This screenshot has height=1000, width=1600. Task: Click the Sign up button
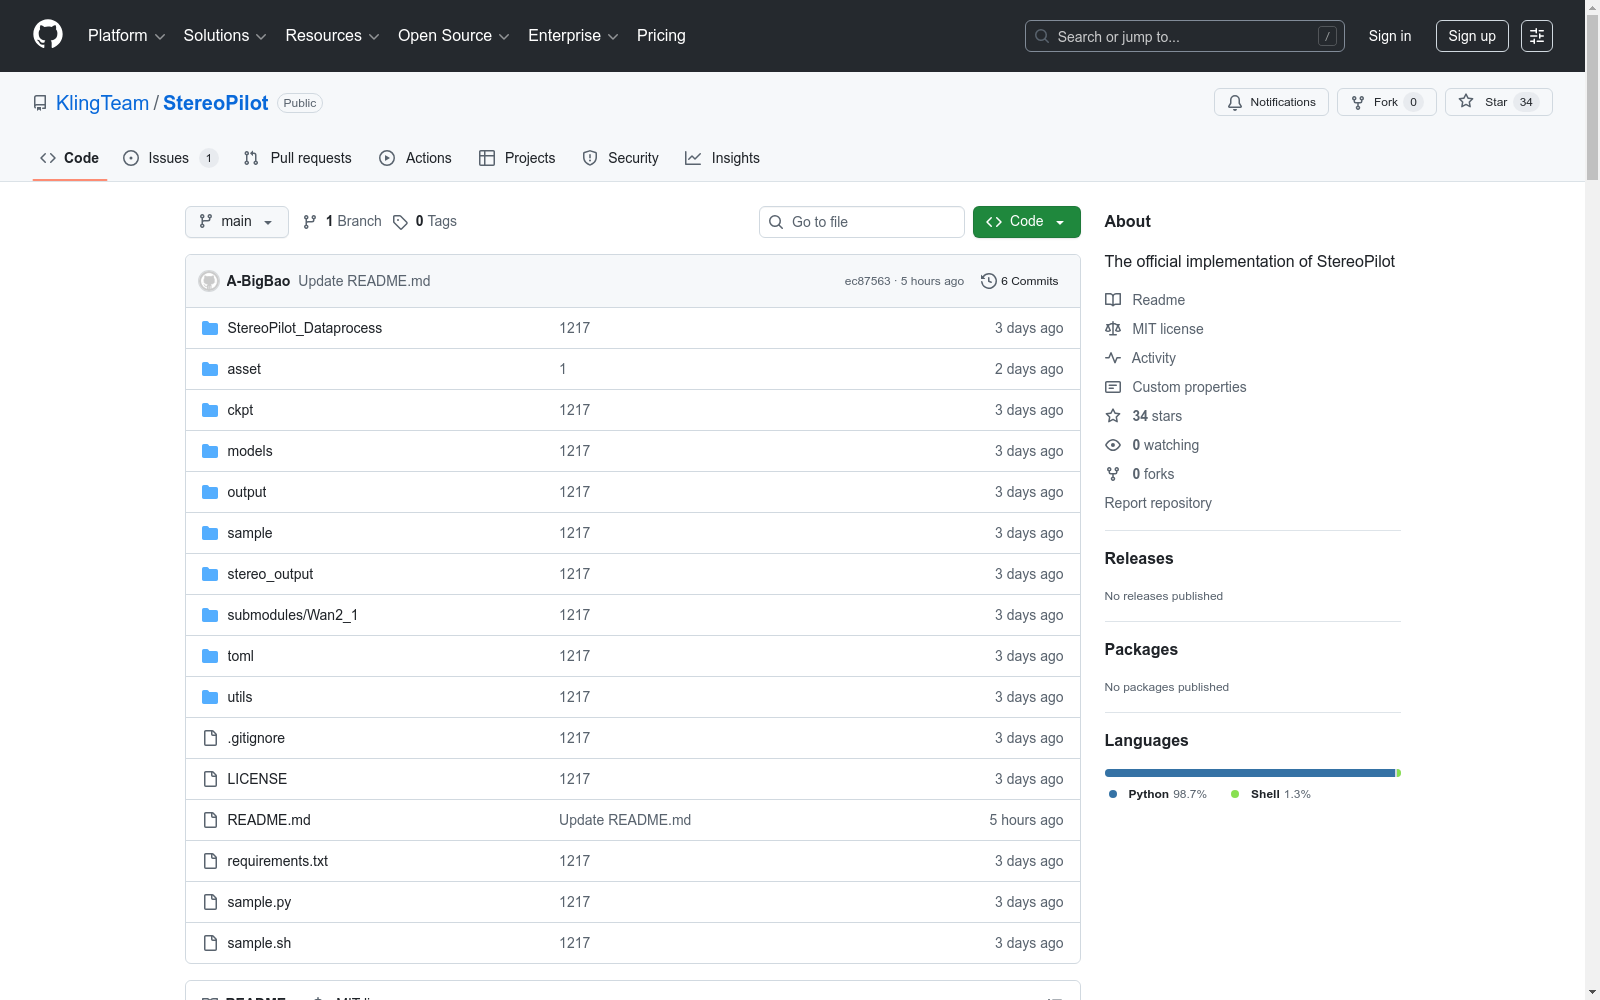pyautogui.click(x=1472, y=36)
